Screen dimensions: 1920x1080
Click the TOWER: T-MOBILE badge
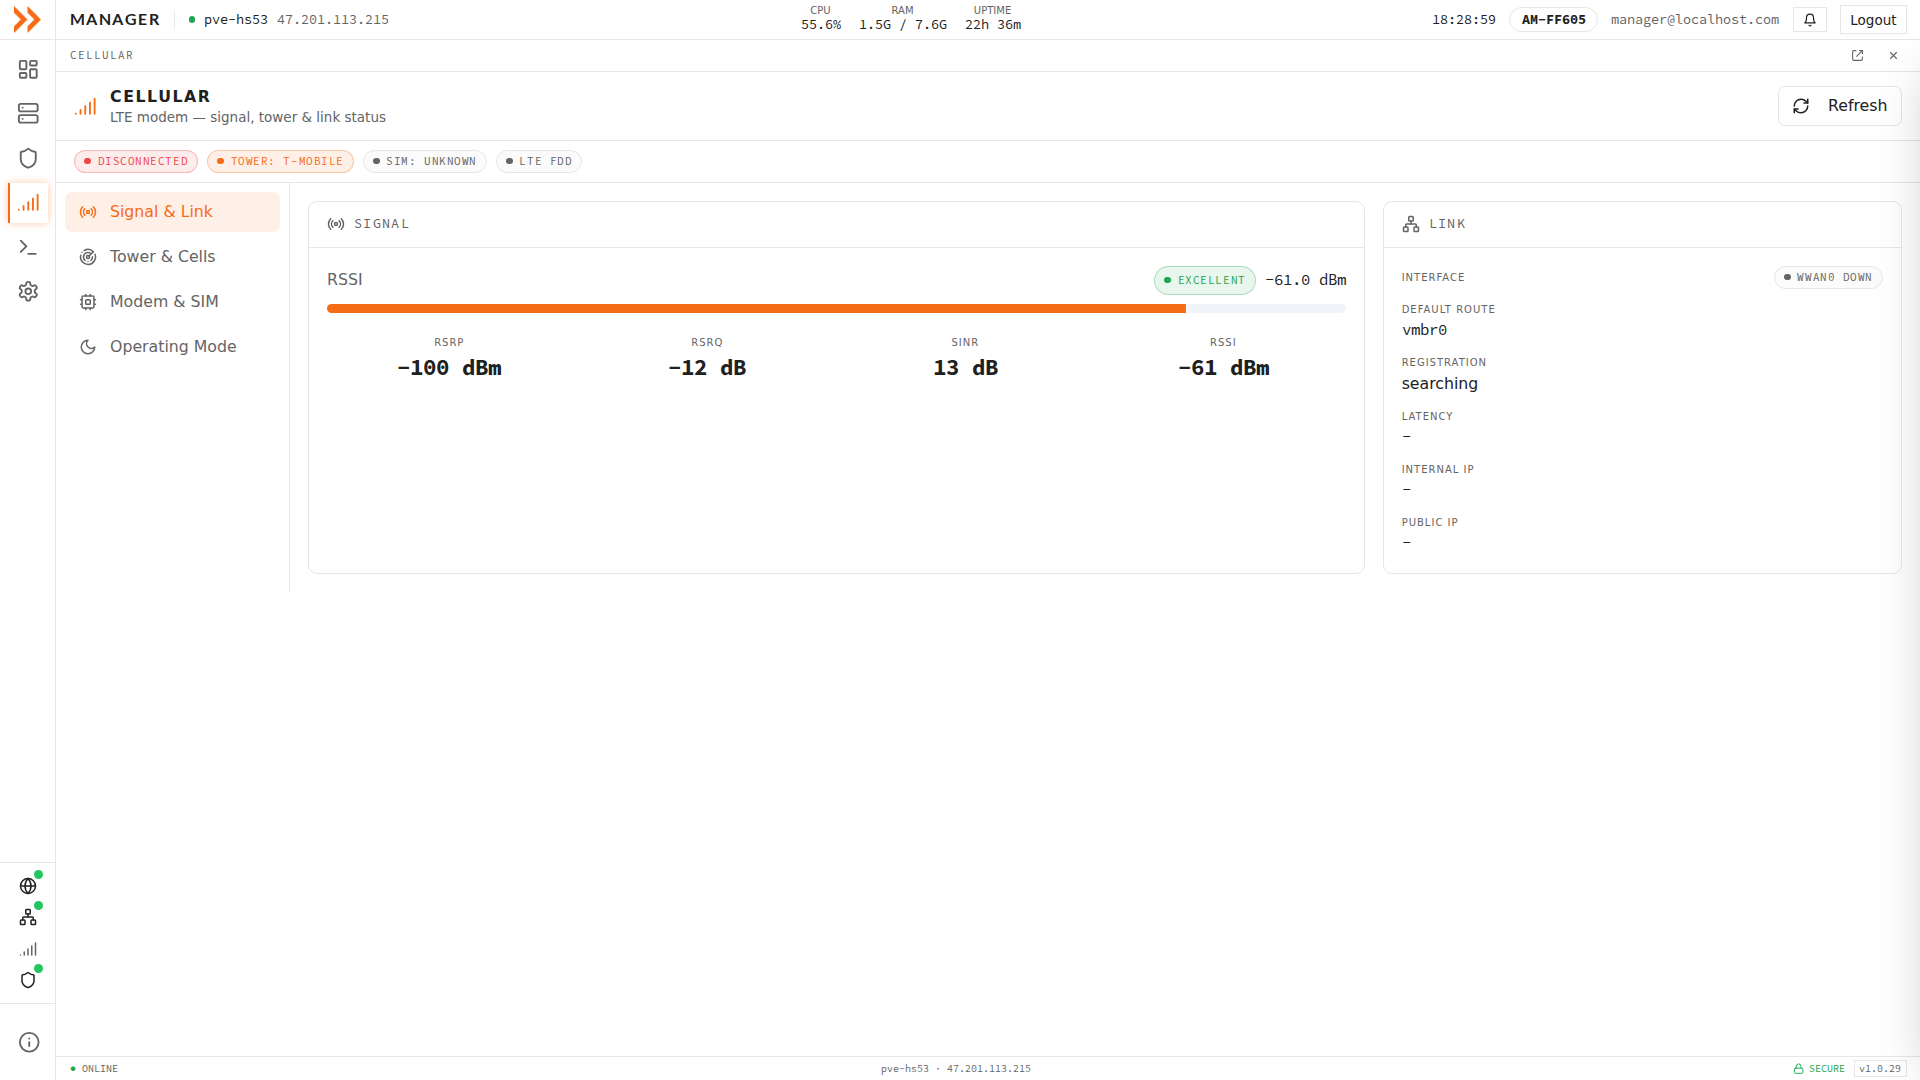[280, 161]
